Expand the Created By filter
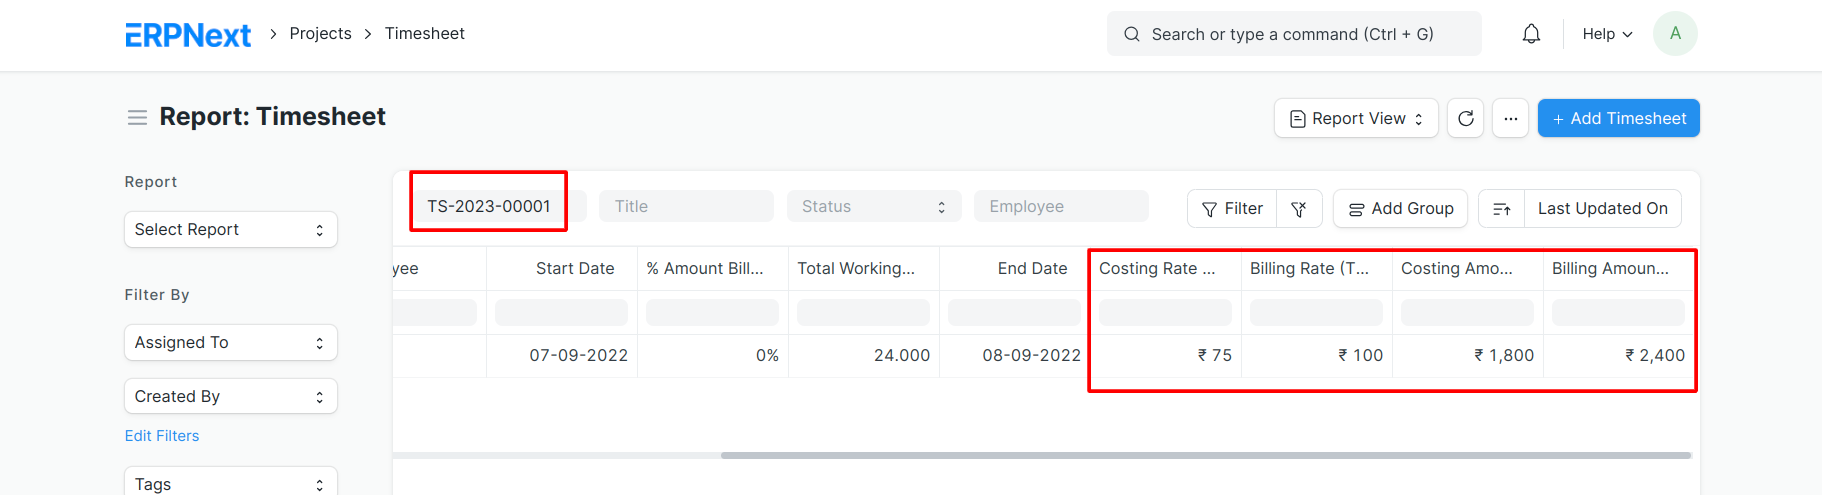The width and height of the screenshot is (1822, 495). (x=231, y=396)
